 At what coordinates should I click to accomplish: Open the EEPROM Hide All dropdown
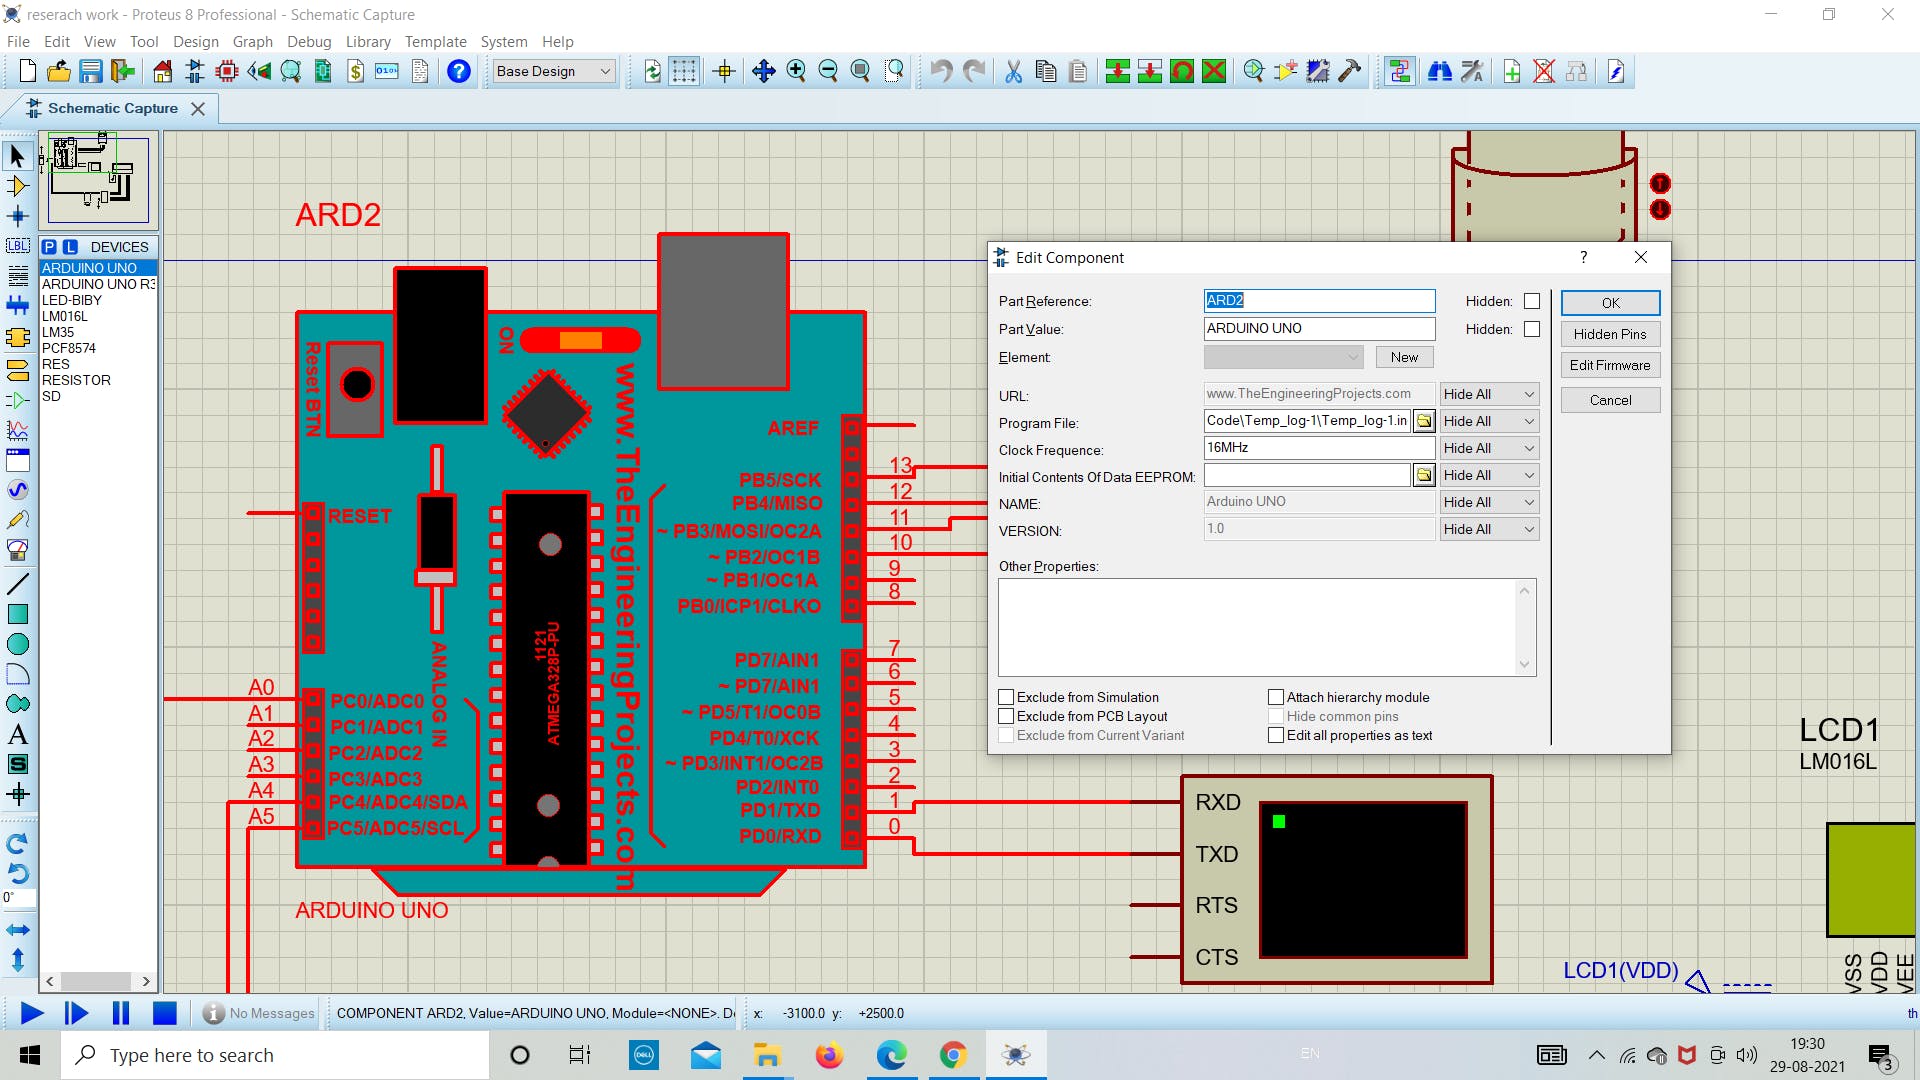[1488, 475]
